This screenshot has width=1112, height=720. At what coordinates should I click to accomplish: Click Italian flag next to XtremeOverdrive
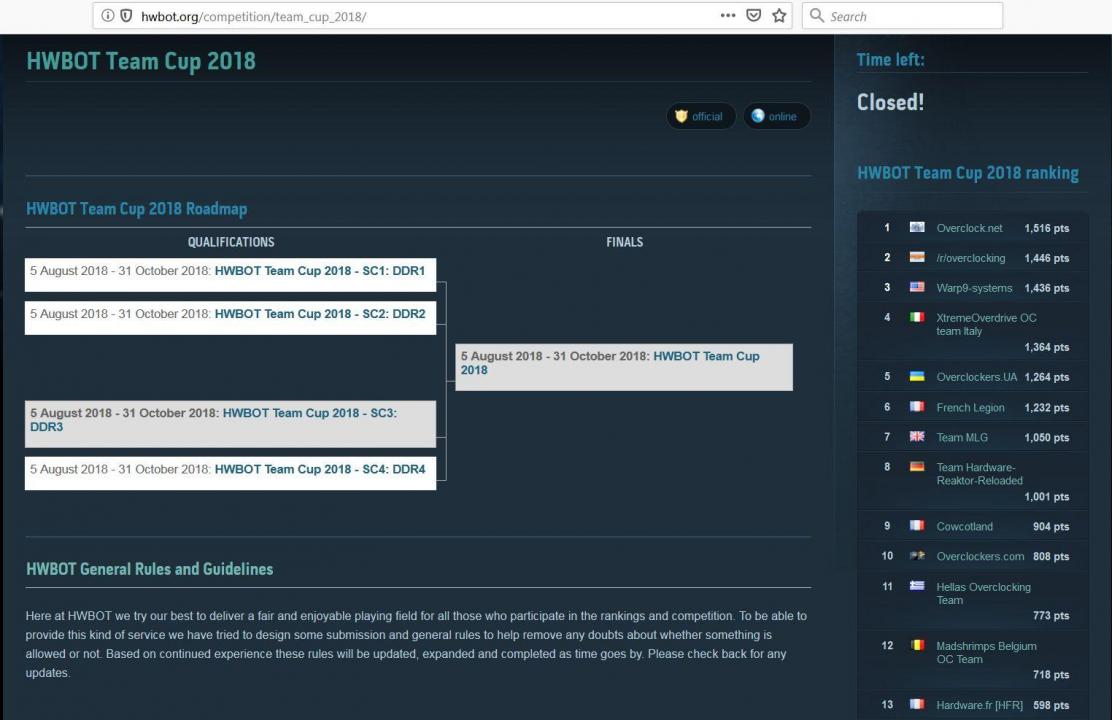pos(917,316)
